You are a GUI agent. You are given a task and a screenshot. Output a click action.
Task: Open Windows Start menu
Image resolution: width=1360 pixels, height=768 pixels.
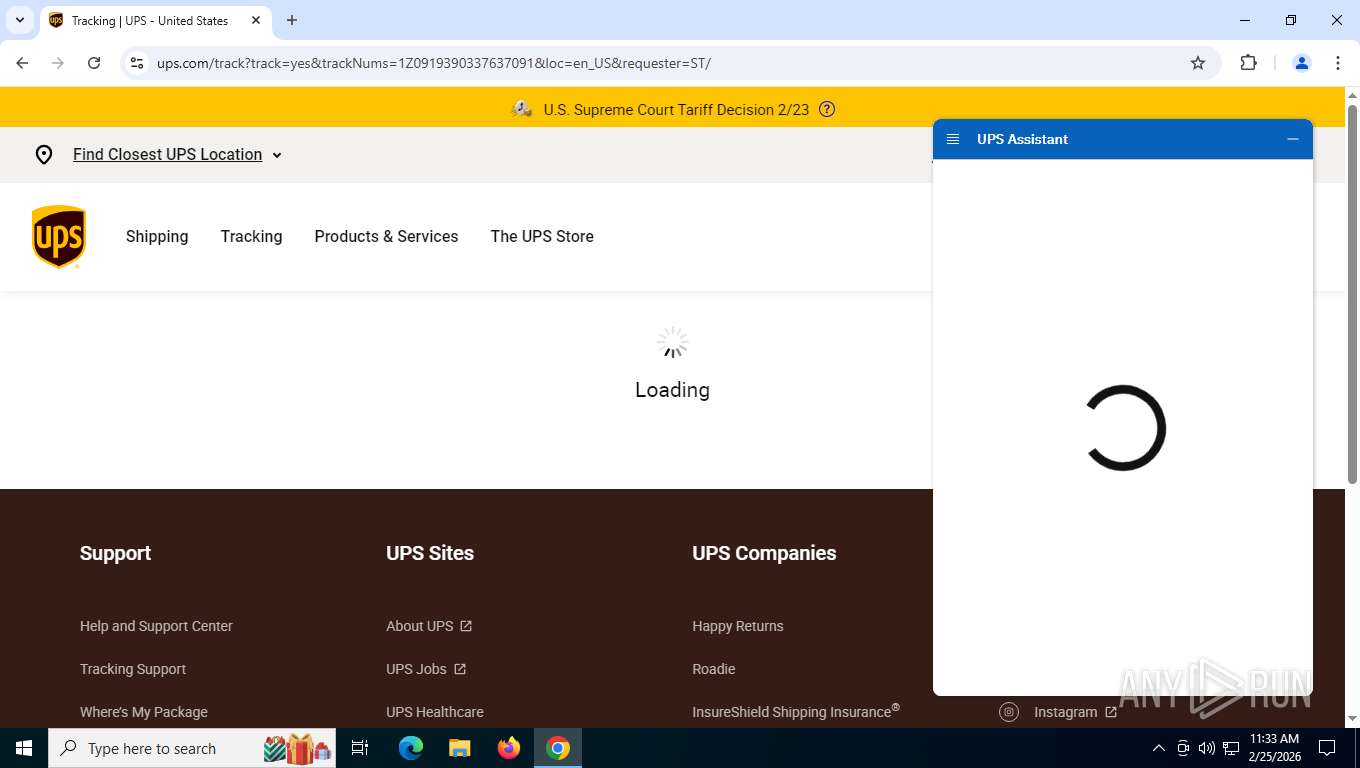click(x=24, y=748)
